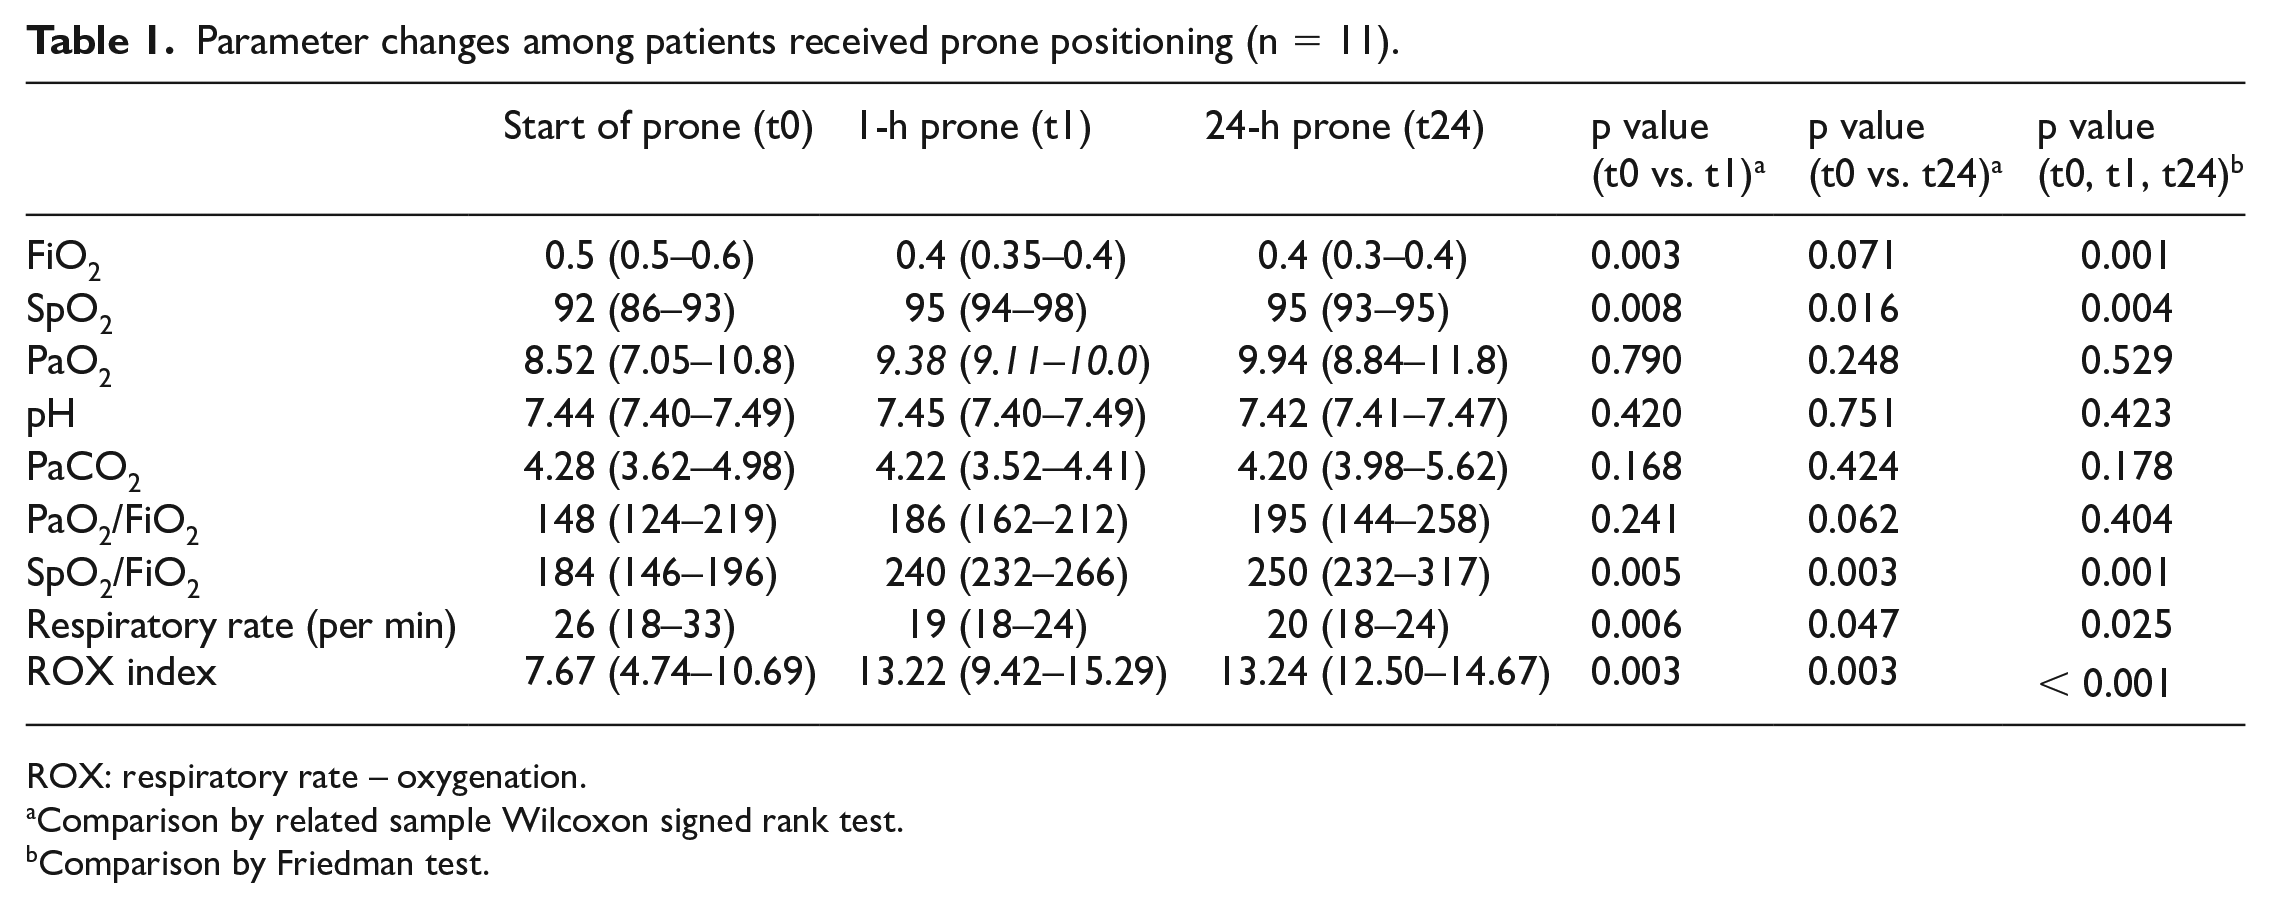Select the ROX index row label
The width and height of the screenshot is (2271, 908).
click(x=121, y=672)
